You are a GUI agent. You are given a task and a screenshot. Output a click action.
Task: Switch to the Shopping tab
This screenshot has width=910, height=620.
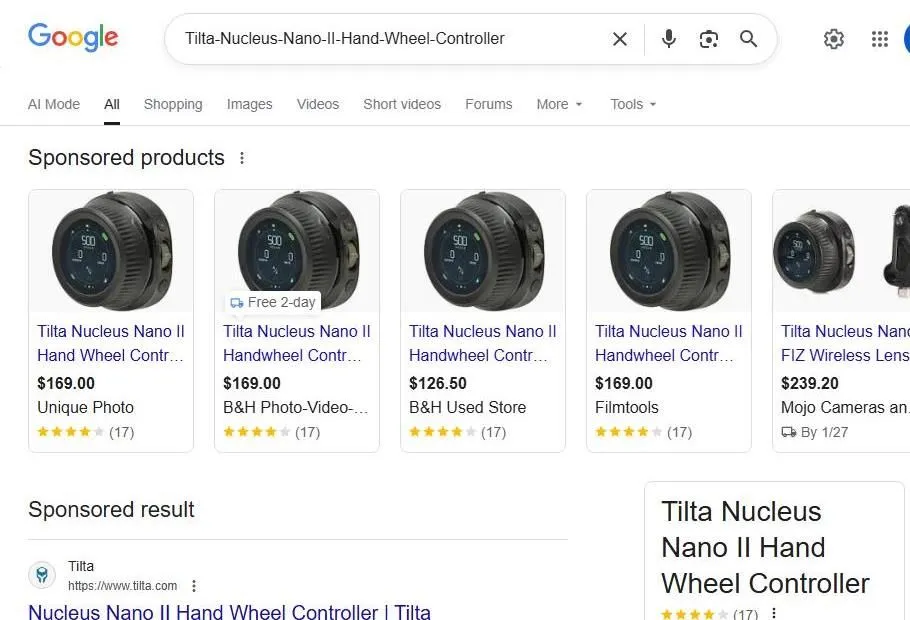point(172,104)
